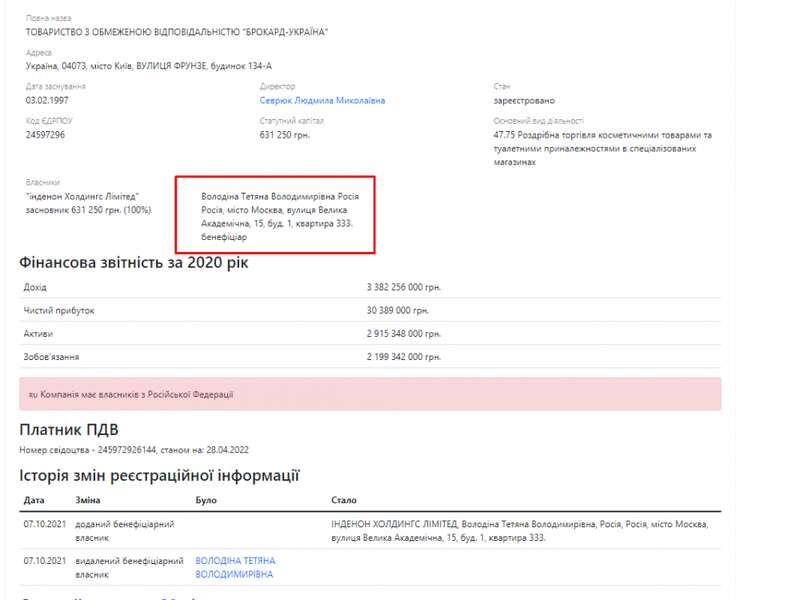The image size is (800, 600).
Task: Click the status value 'зареєстровано'
Action: 523,101
